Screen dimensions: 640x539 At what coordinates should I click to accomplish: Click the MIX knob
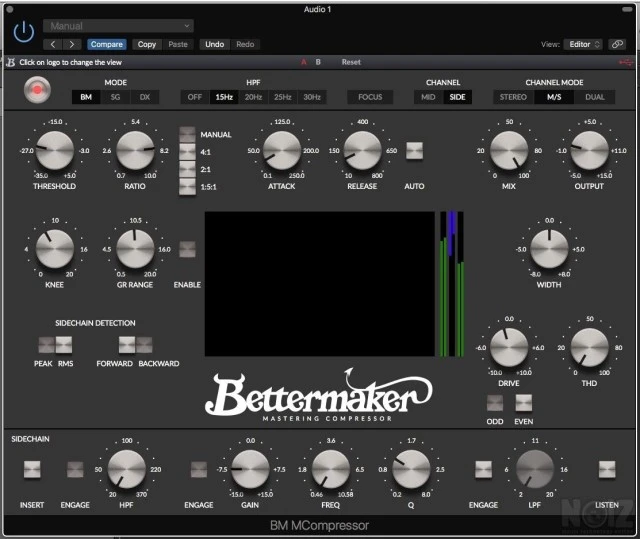tap(509, 151)
